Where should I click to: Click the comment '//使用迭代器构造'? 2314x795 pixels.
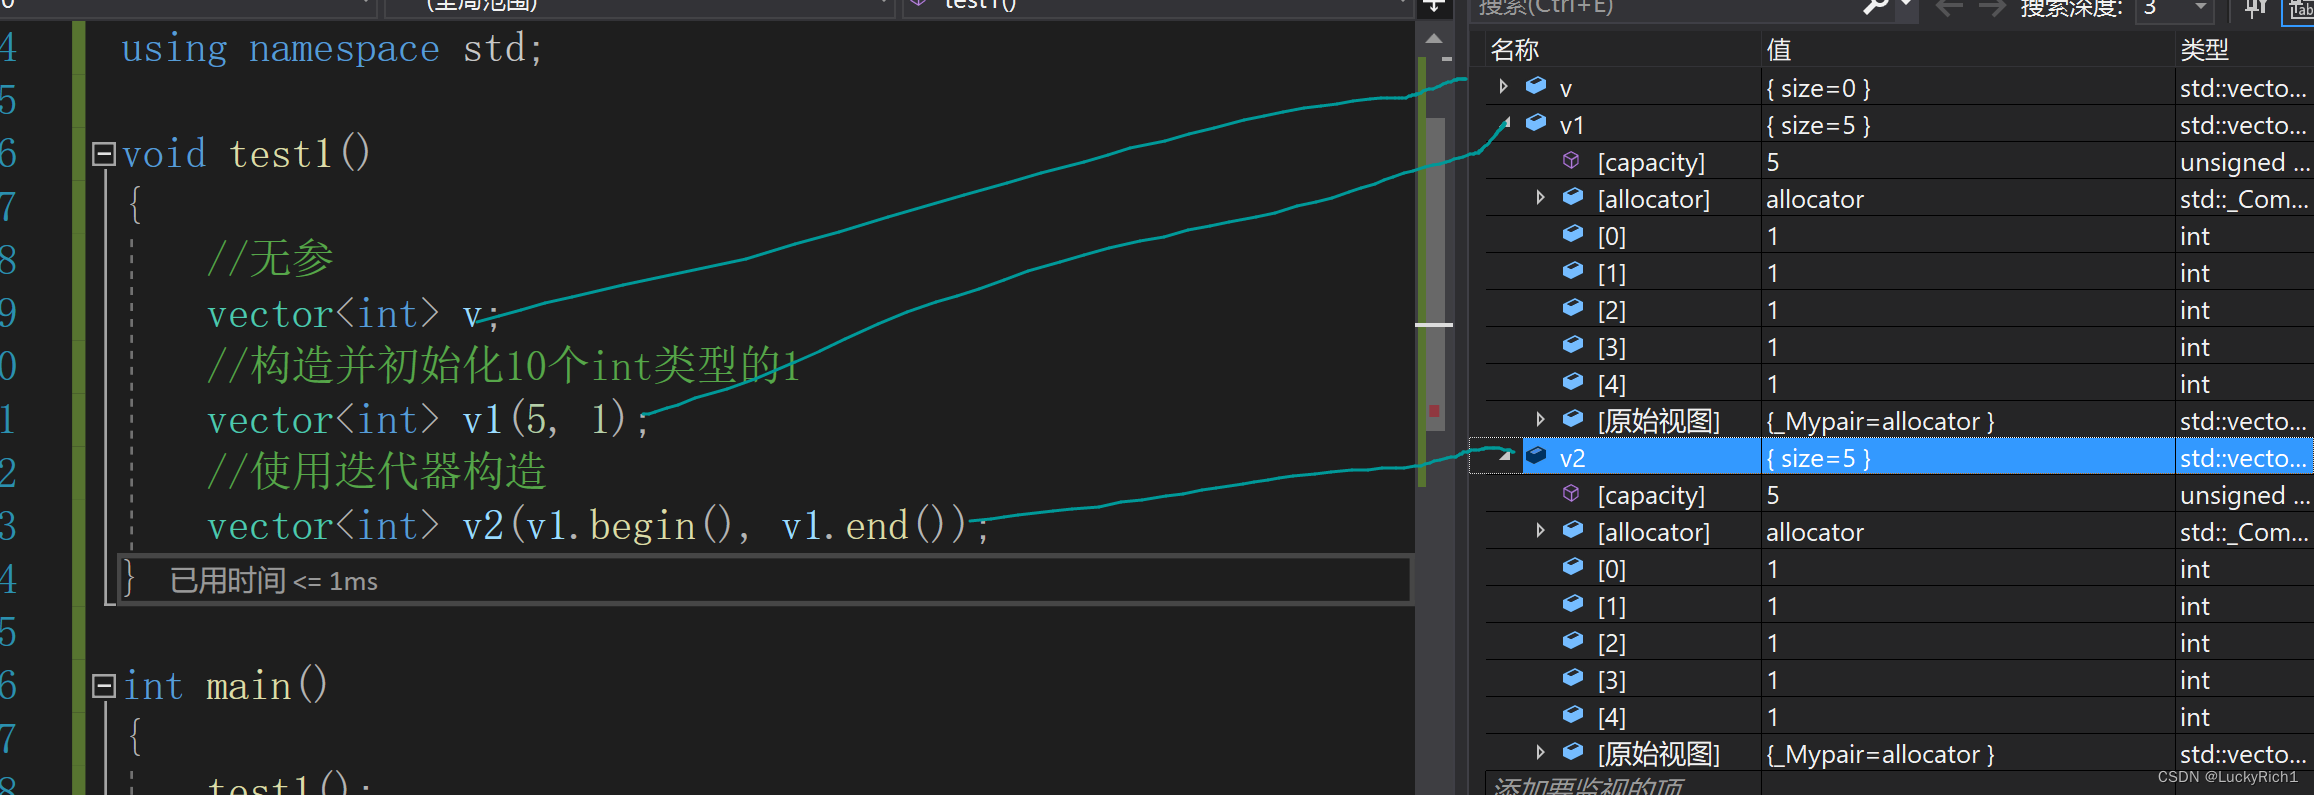click(x=377, y=471)
